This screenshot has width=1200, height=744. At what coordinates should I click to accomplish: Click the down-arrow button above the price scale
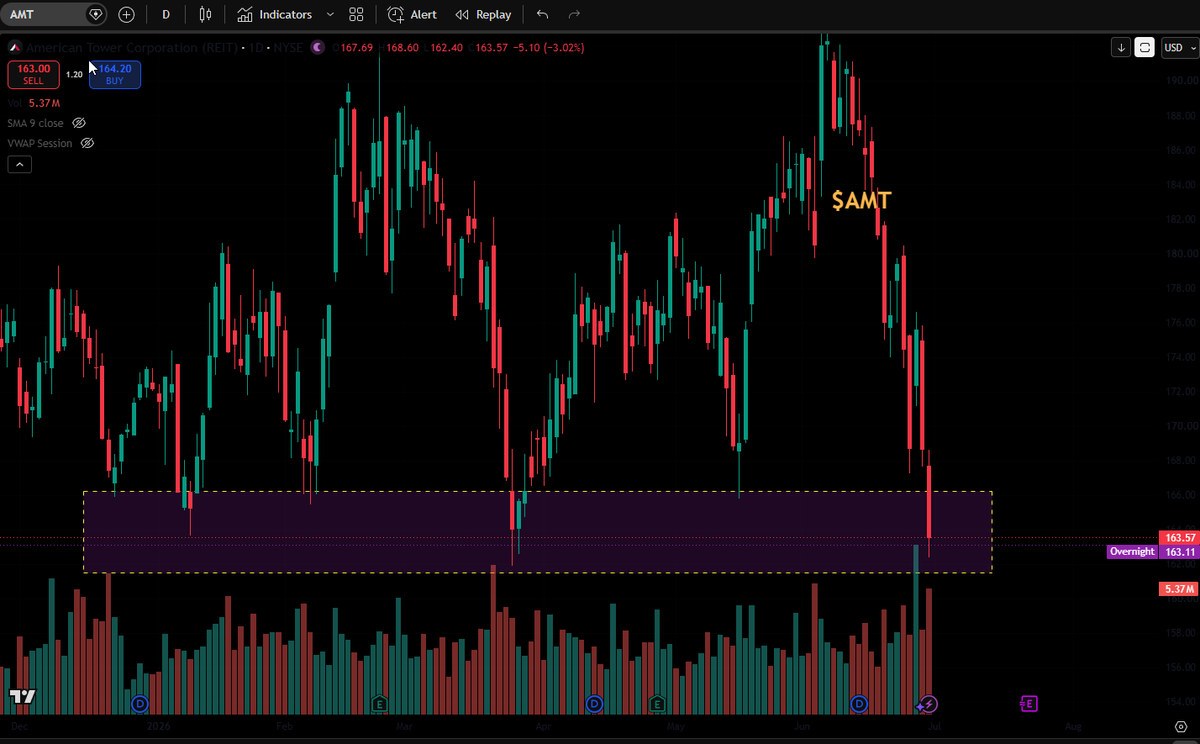pyautogui.click(x=1123, y=47)
